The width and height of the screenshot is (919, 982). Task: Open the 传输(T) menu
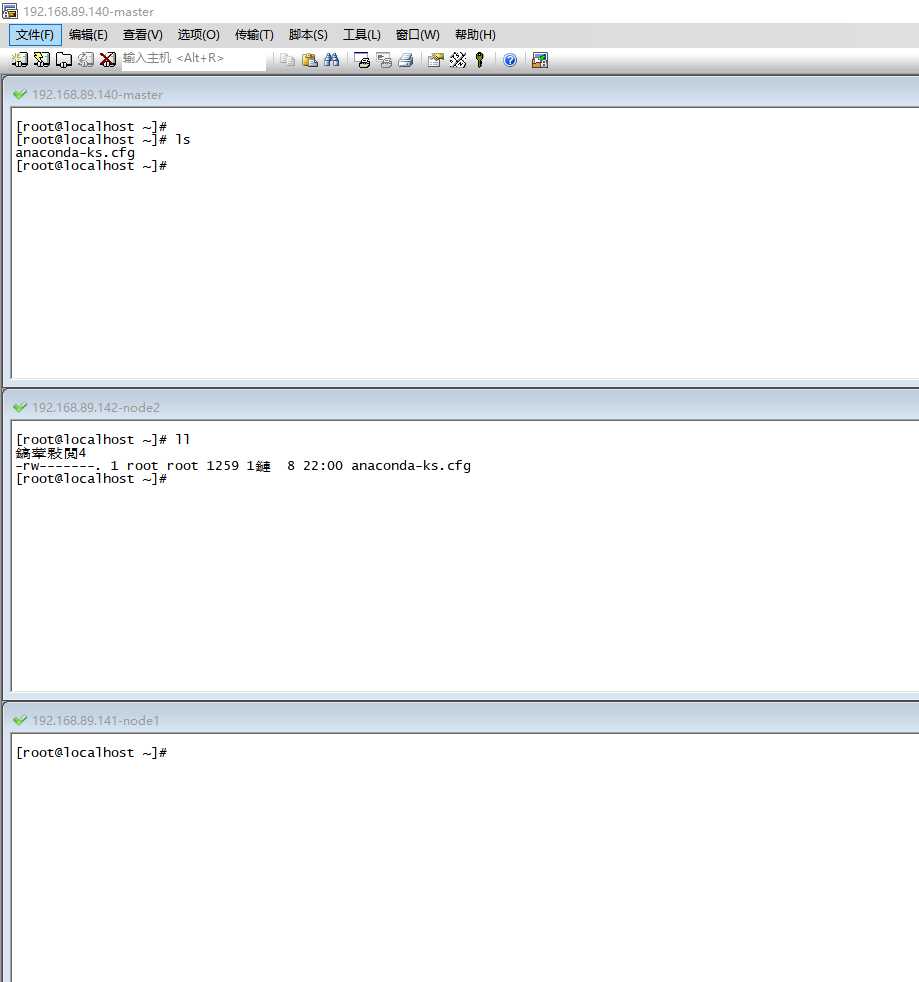pos(254,34)
